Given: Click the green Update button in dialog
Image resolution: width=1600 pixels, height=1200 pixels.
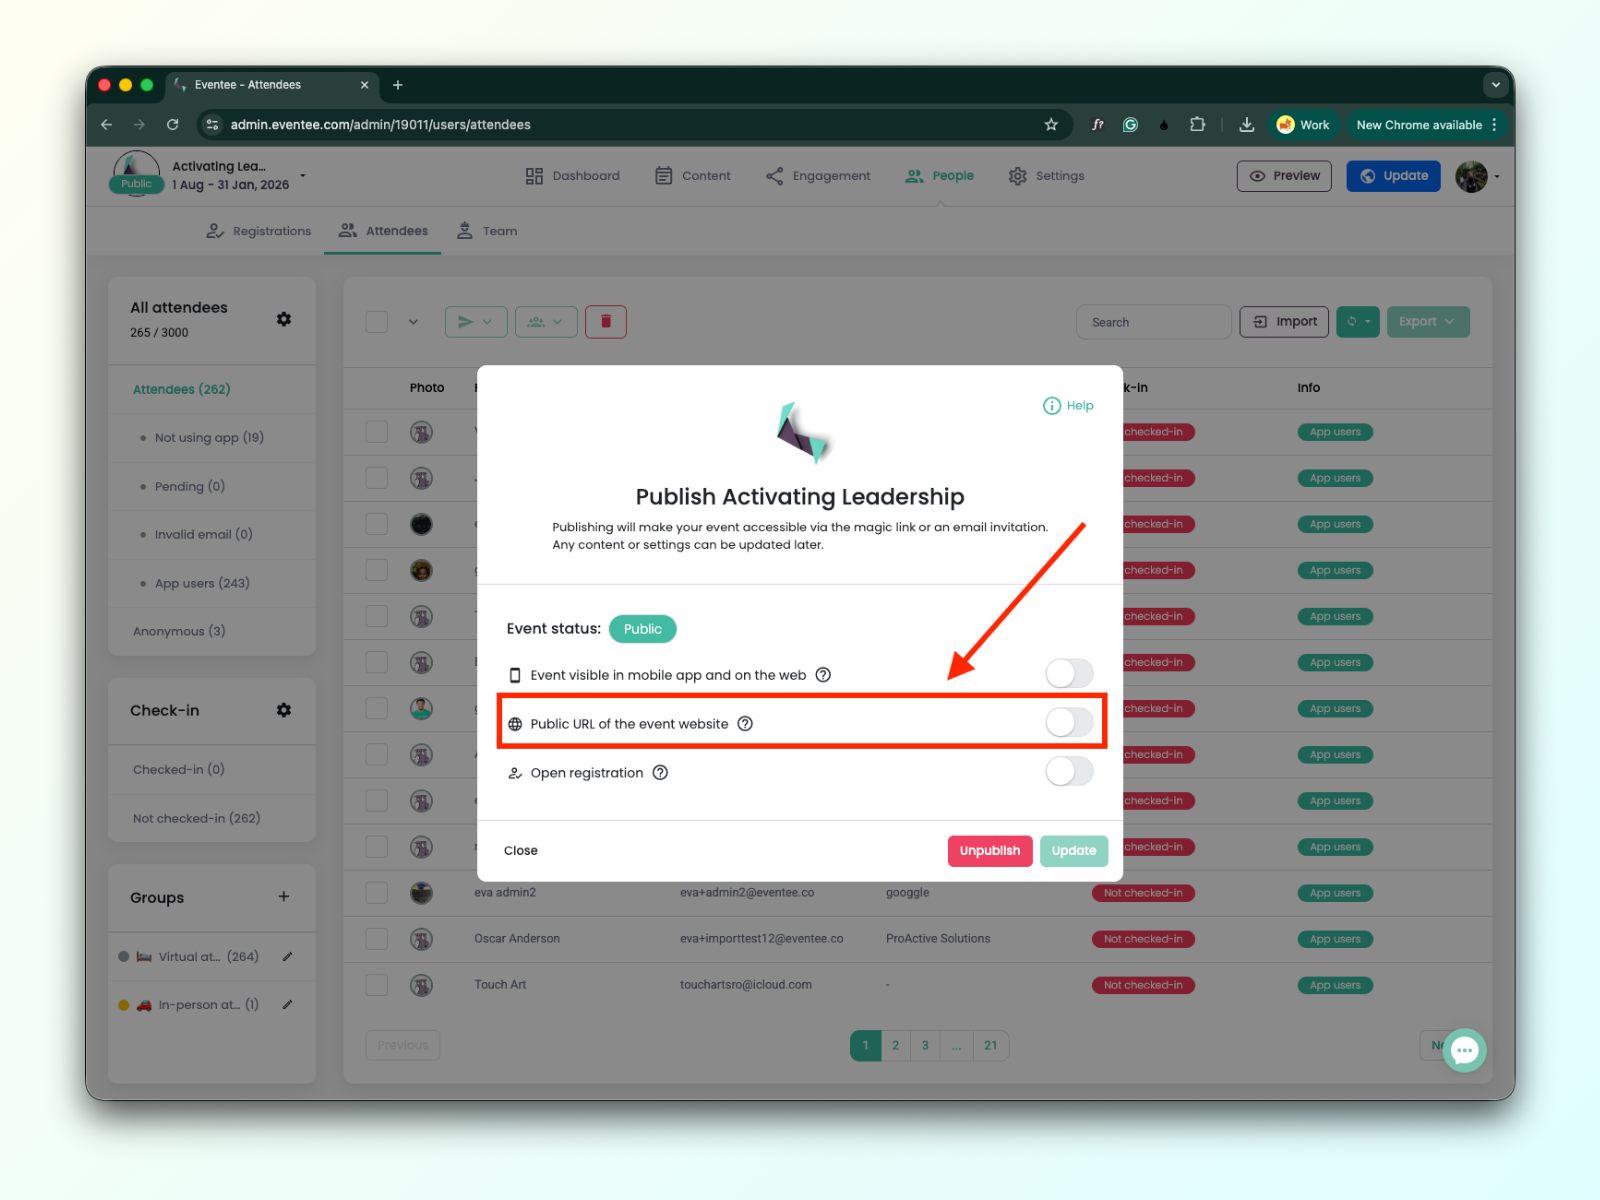Looking at the screenshot, I should pos(1074,851).
